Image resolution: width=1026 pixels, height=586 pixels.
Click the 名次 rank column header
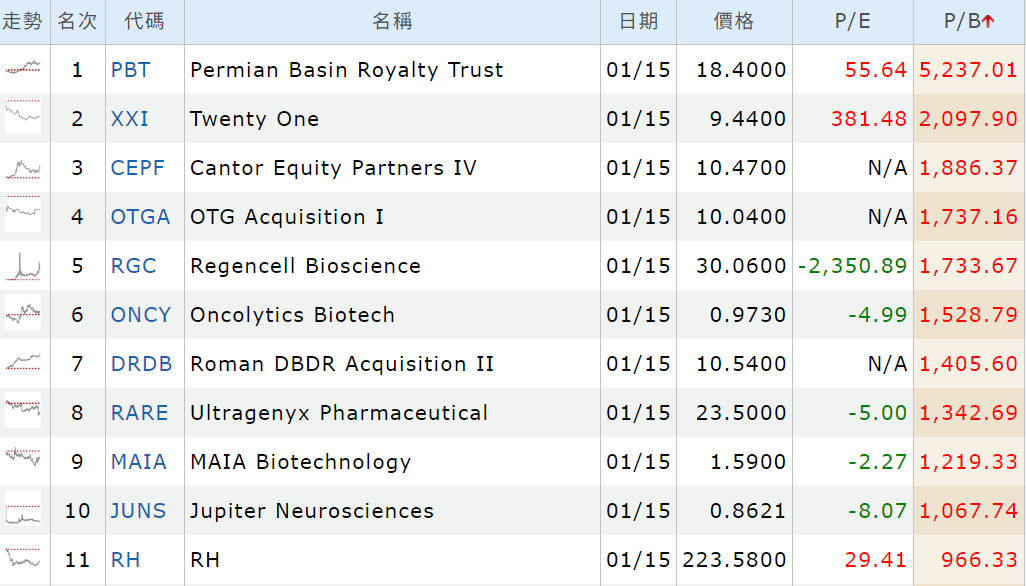[x=78, y=21]
